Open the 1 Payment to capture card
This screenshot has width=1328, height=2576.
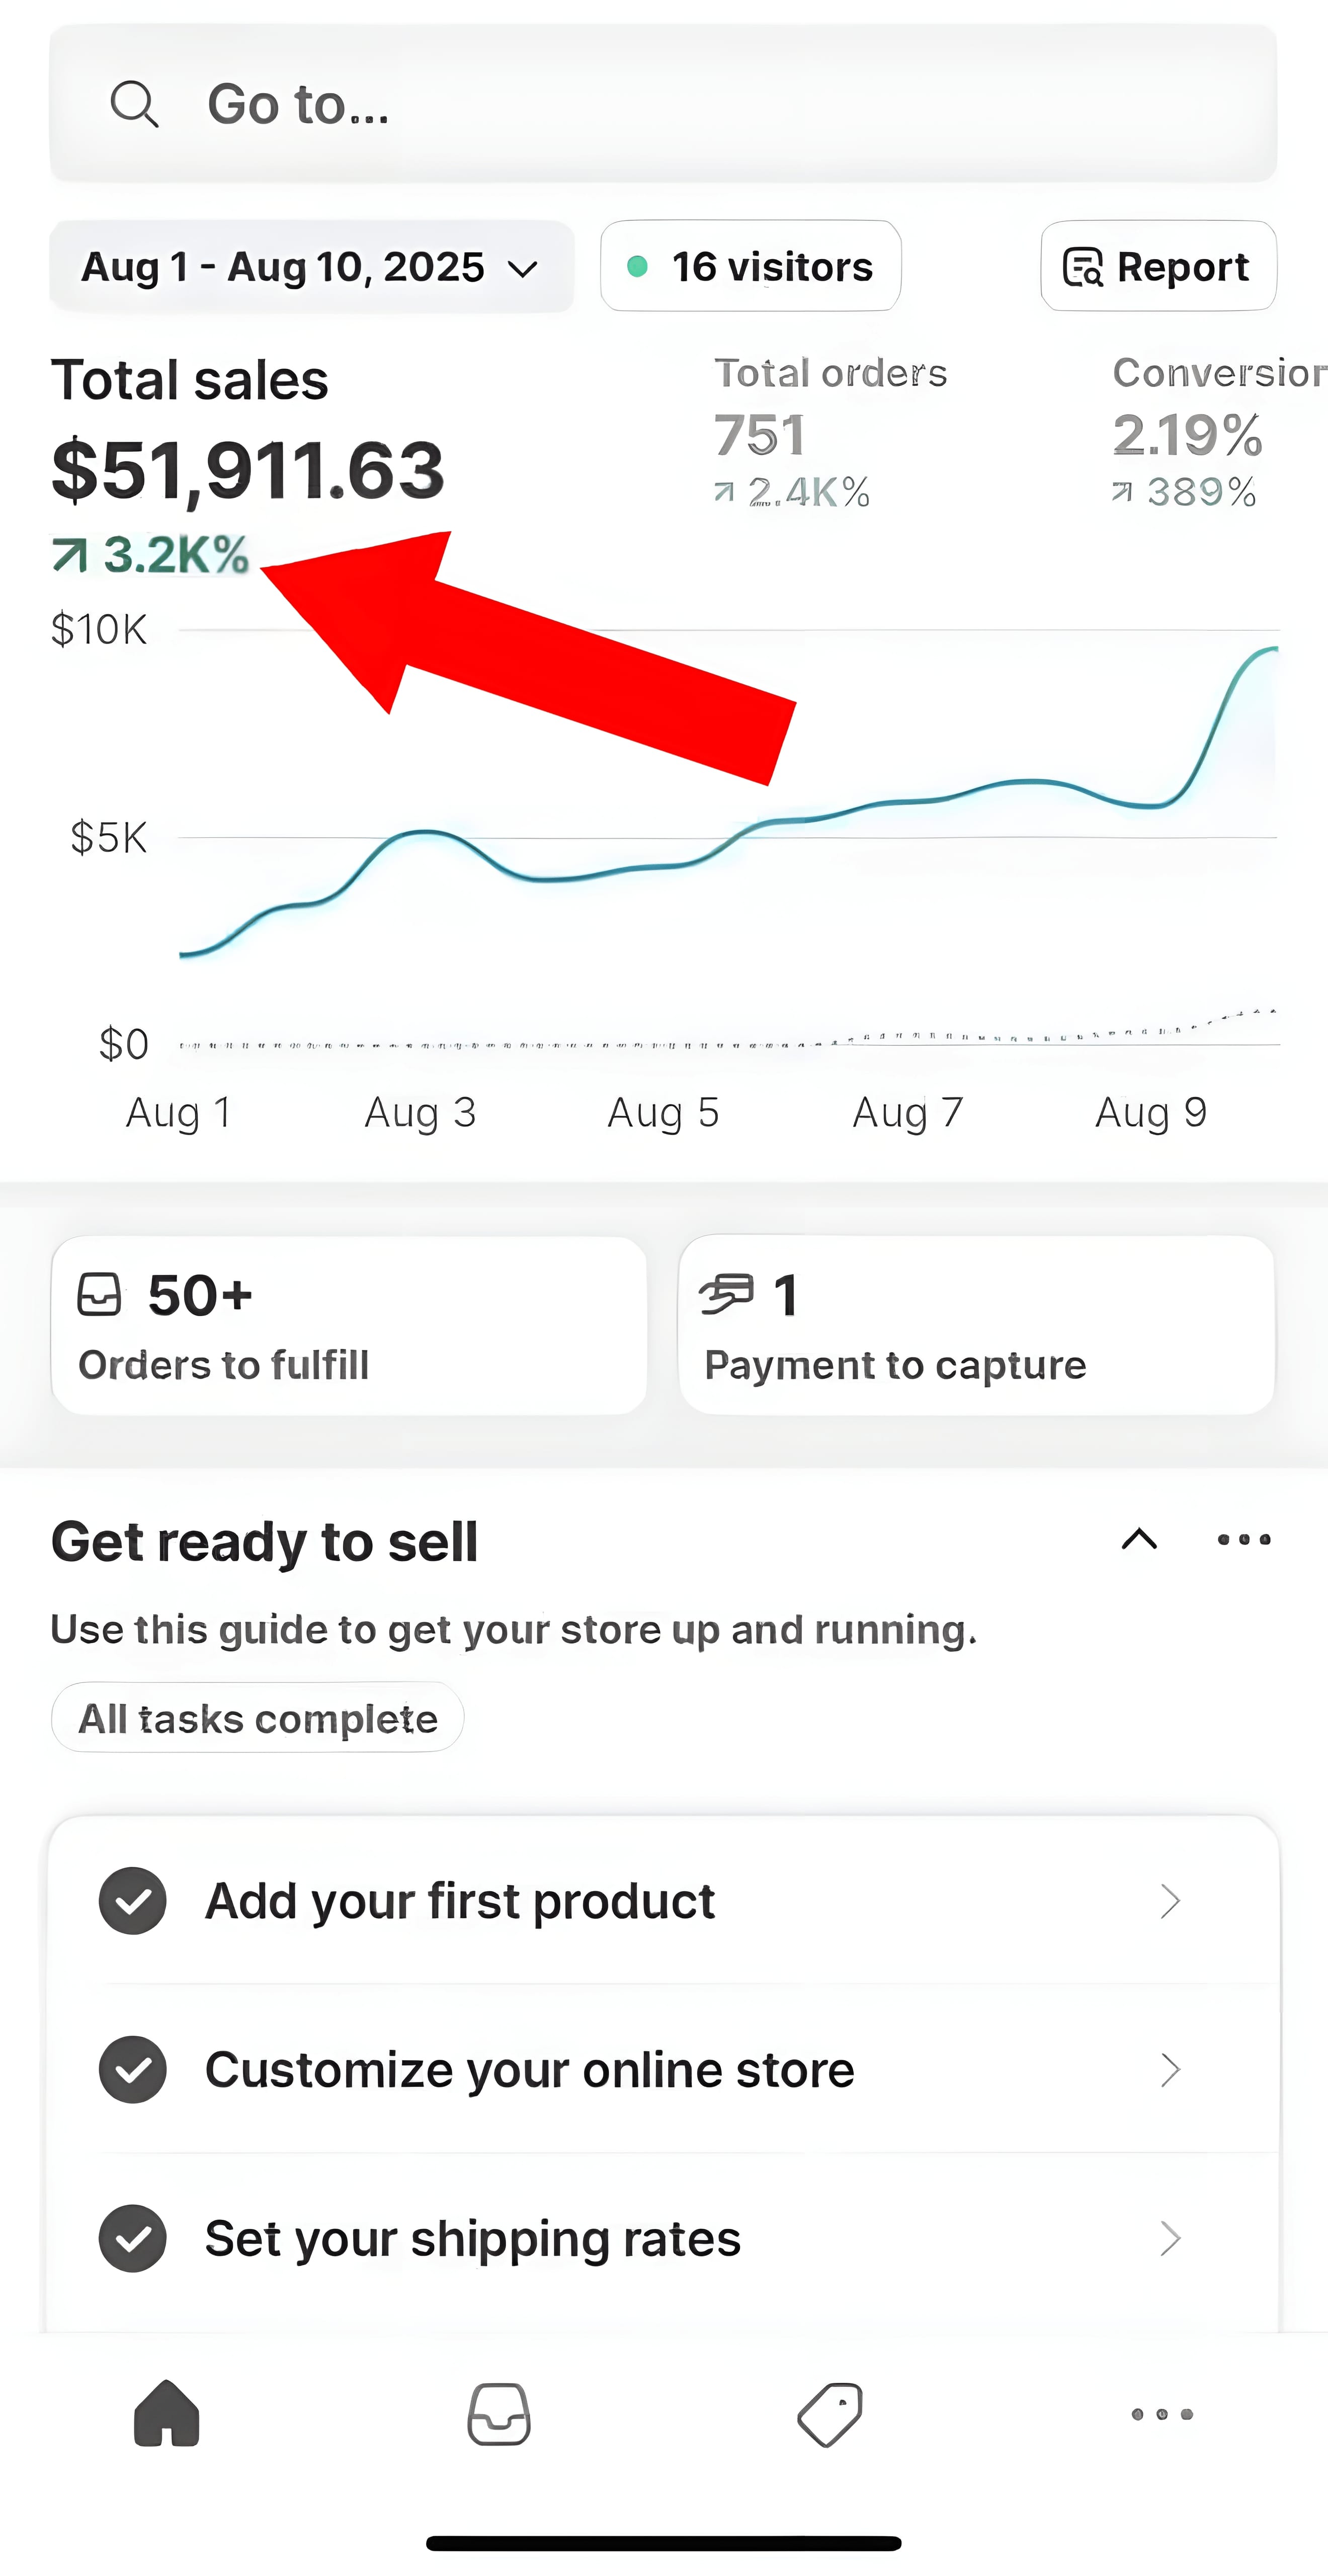point(976,1325)
